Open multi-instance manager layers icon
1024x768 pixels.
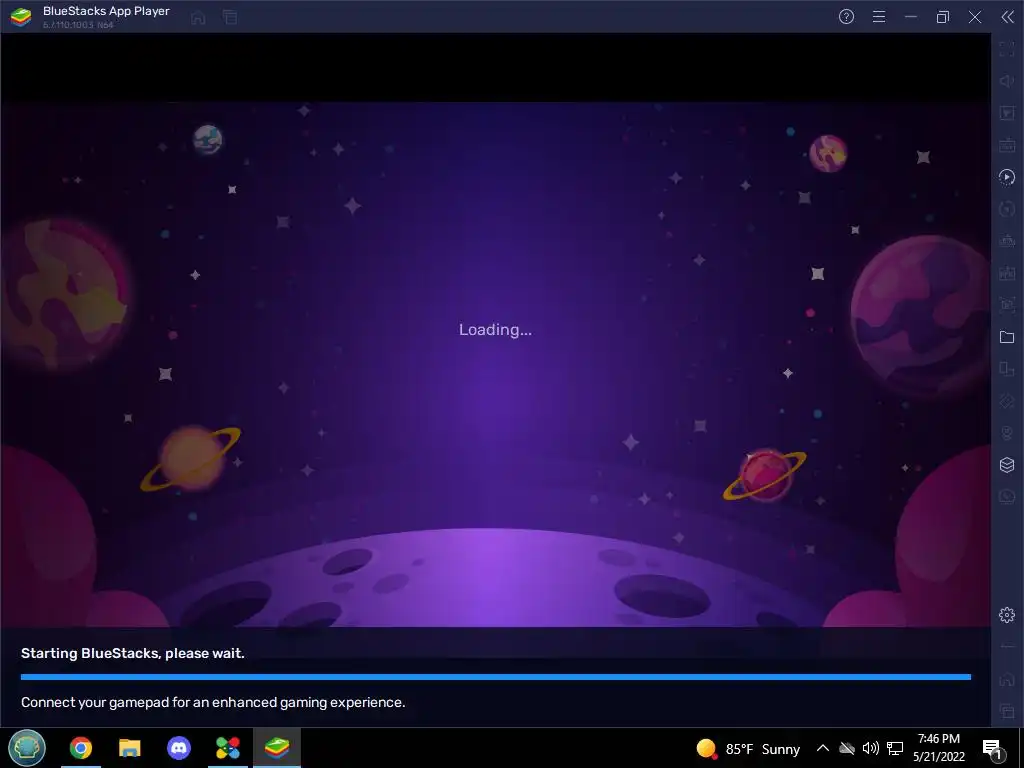click(x=1007, y=464)
